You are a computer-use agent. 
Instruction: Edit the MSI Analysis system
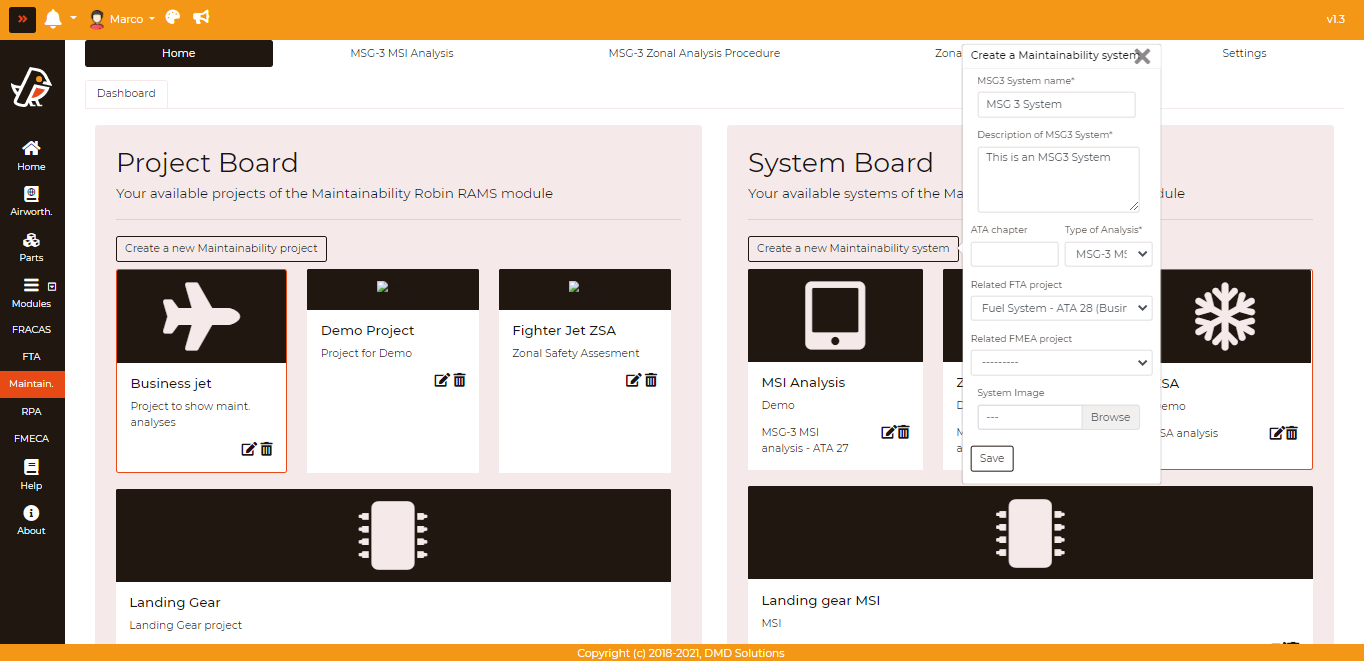pyautogui.click(x=887, y=432)
